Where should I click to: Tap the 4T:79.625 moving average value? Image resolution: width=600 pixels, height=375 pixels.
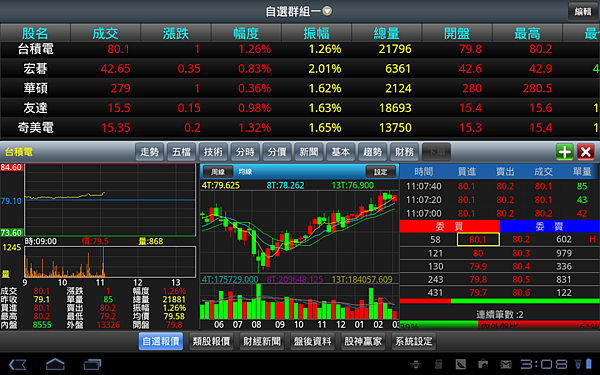point(221,186)
